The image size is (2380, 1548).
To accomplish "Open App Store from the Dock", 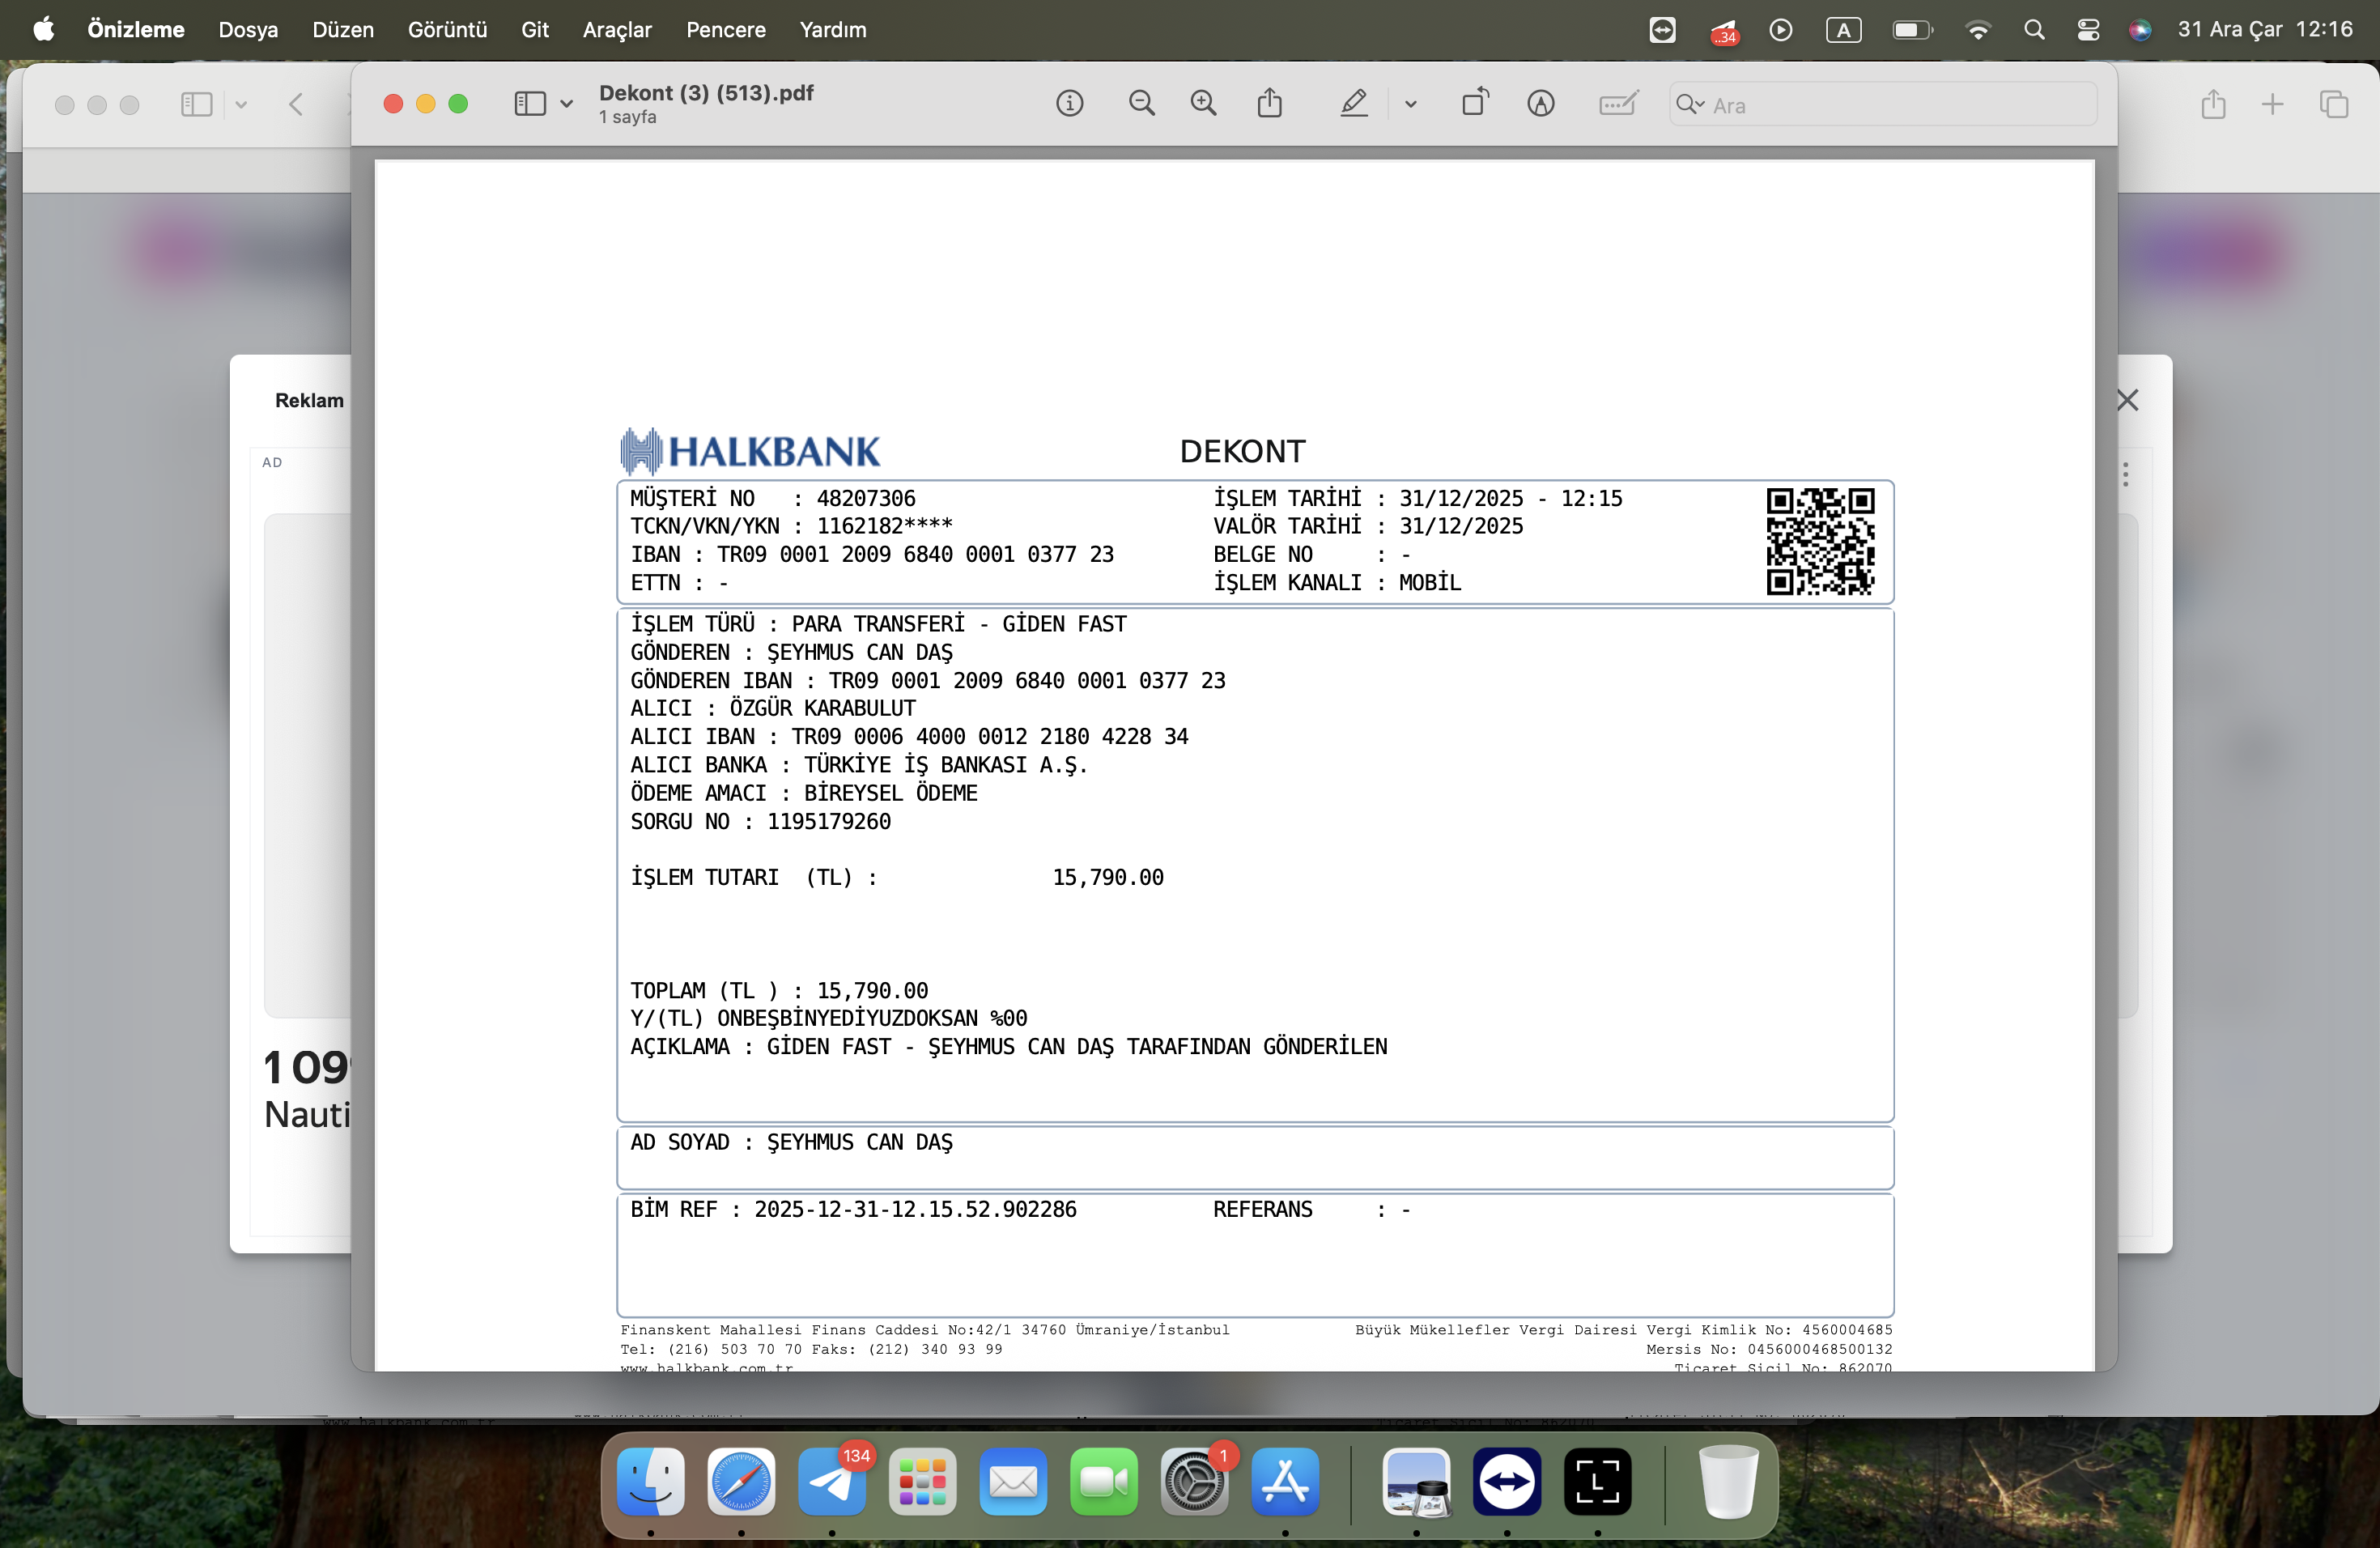I will (x=1285, y=1481).
